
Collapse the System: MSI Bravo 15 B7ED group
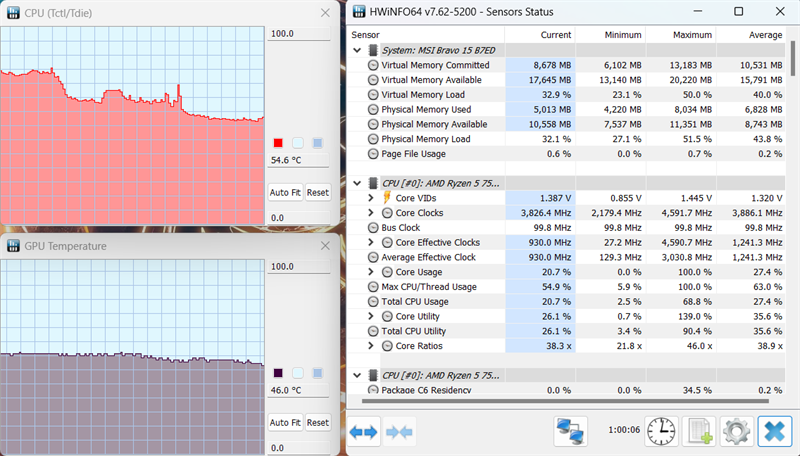357,50
